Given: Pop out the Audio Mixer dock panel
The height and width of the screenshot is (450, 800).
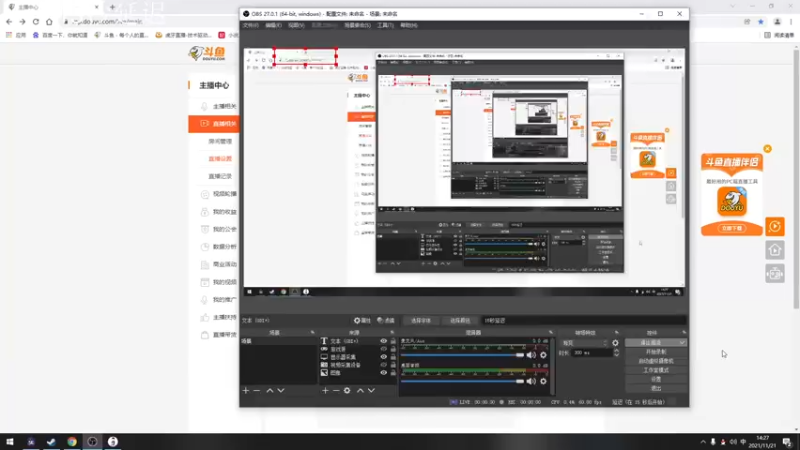Looking at the screenshot, I should tap(551, 333).
